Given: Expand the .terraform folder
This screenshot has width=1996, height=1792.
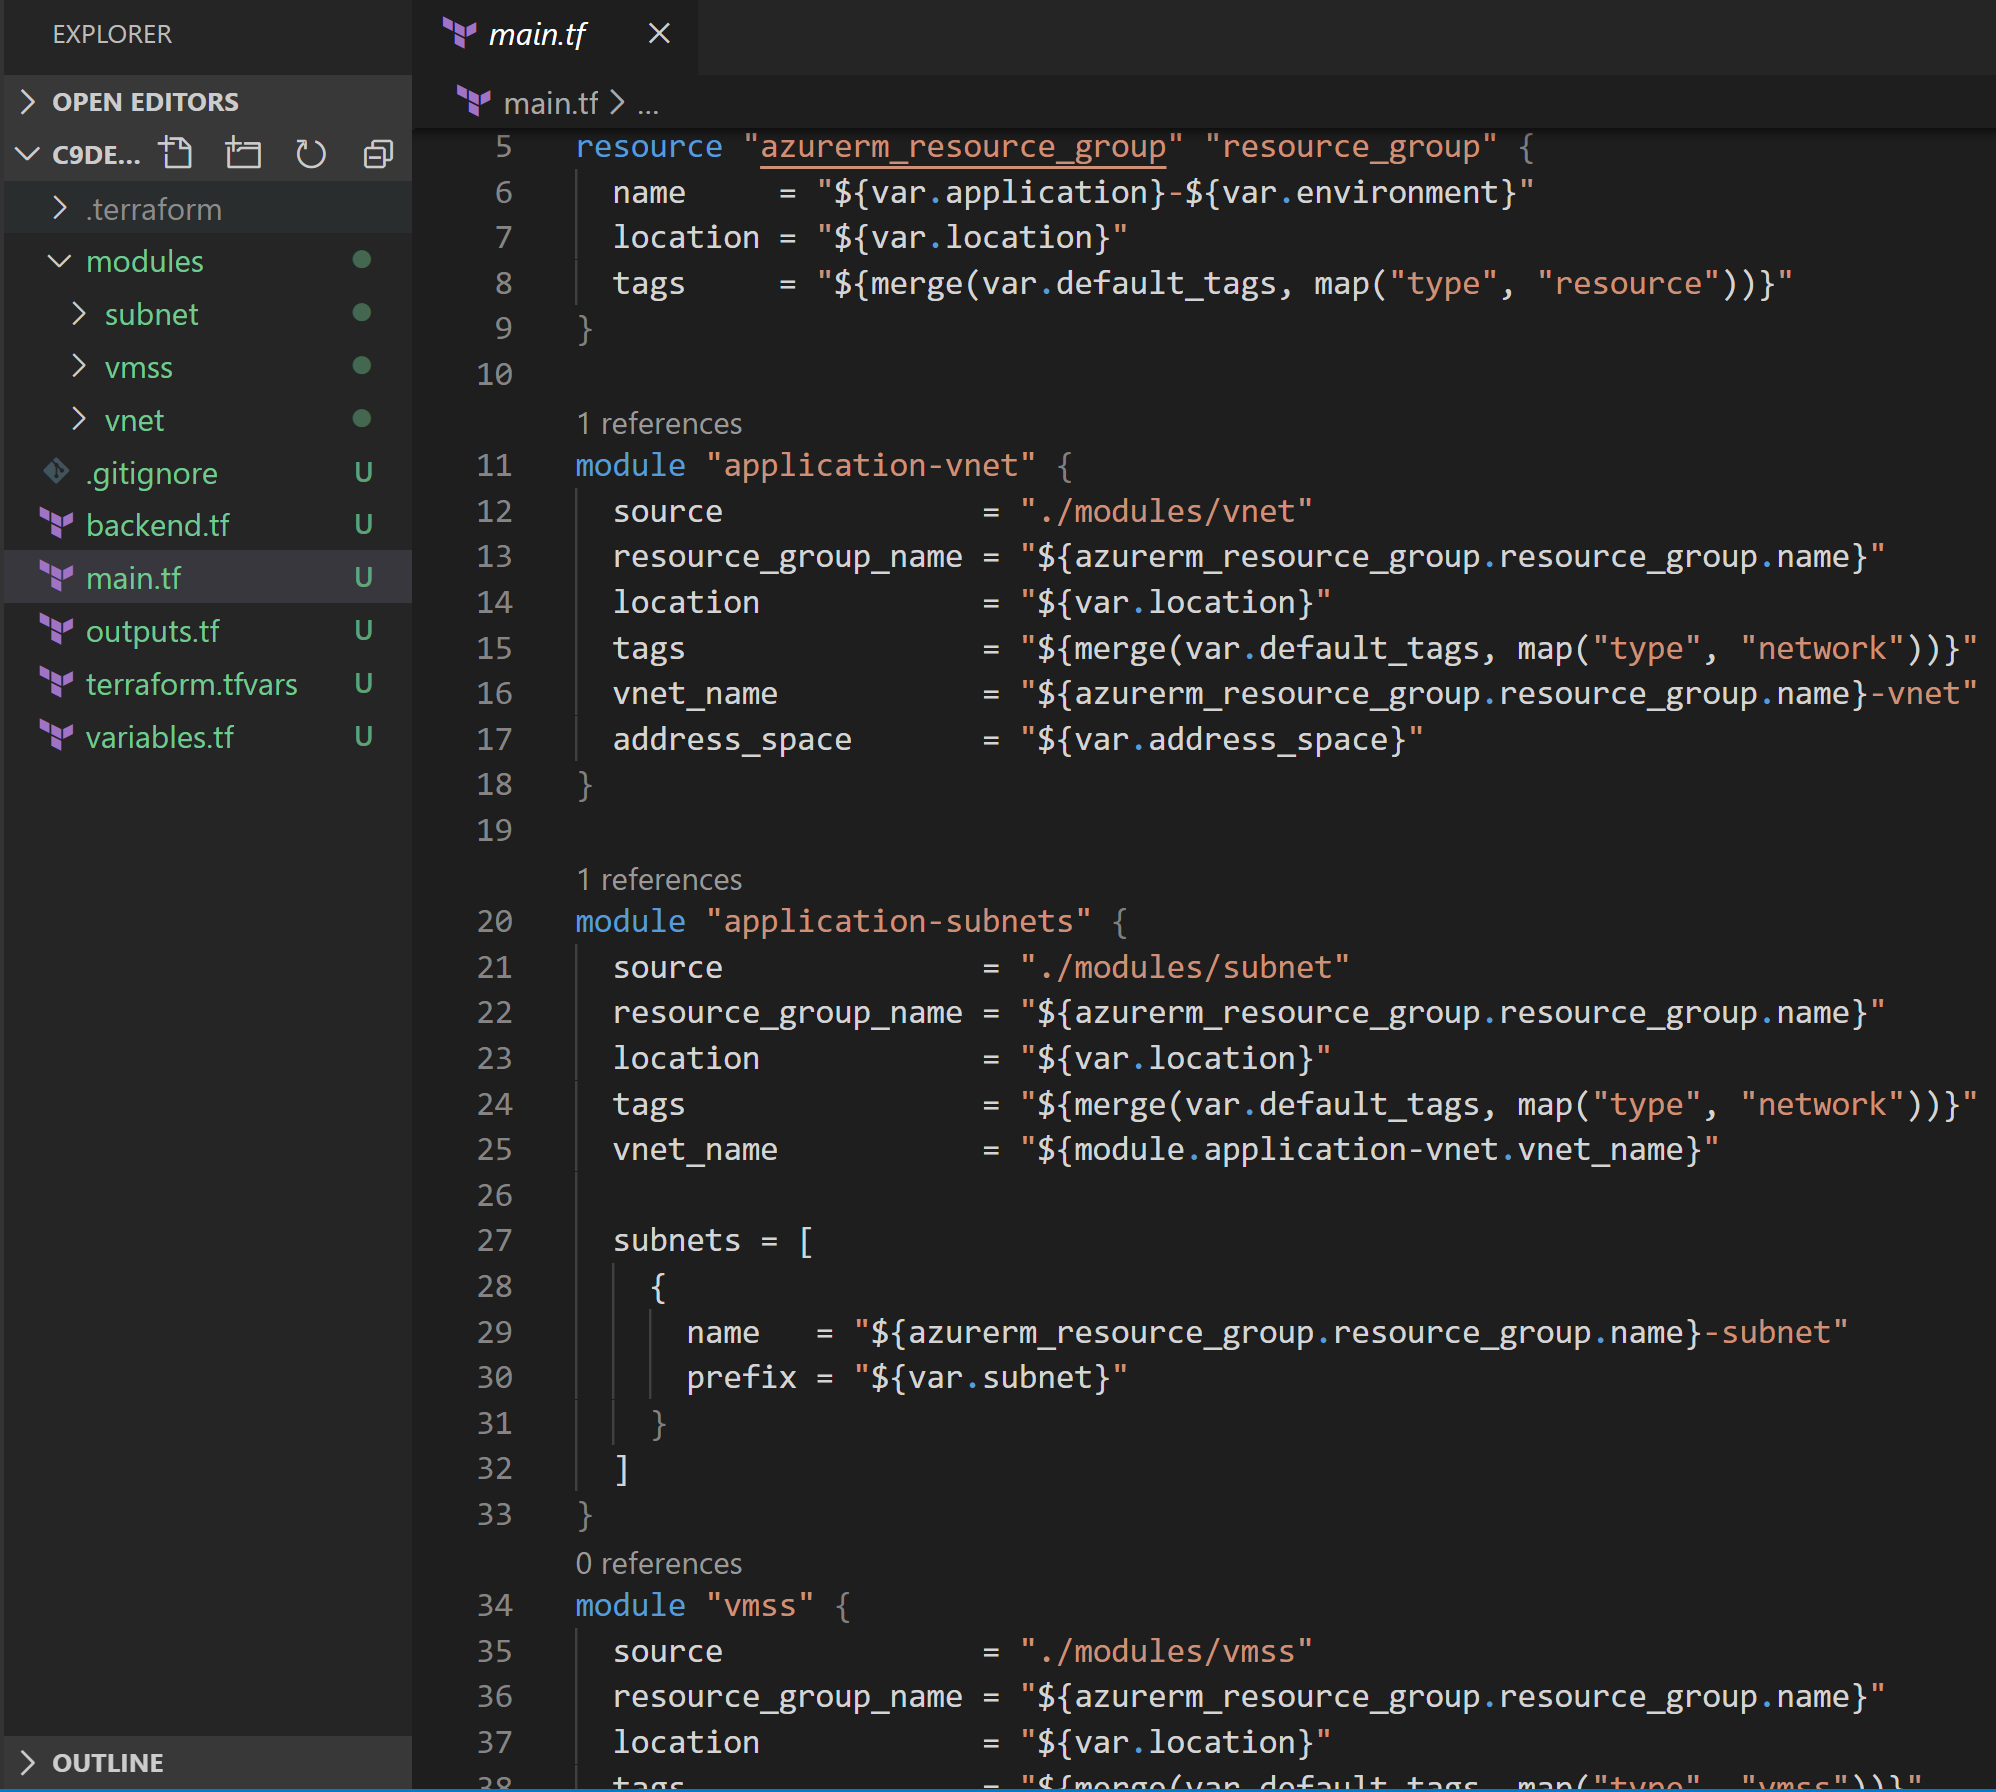Looking at the screenshot, I should [x=207, y=208].
